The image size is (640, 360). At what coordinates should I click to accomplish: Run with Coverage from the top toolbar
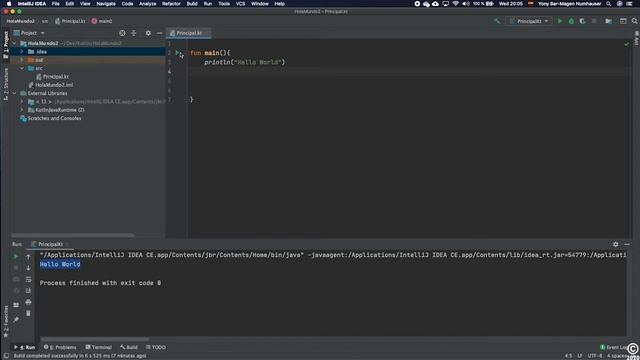tap(582, 21)
